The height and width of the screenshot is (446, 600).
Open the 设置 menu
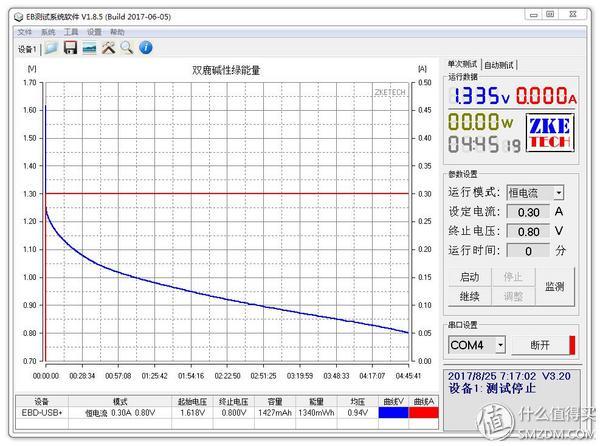pyautogui.click(x=94, y=32)
